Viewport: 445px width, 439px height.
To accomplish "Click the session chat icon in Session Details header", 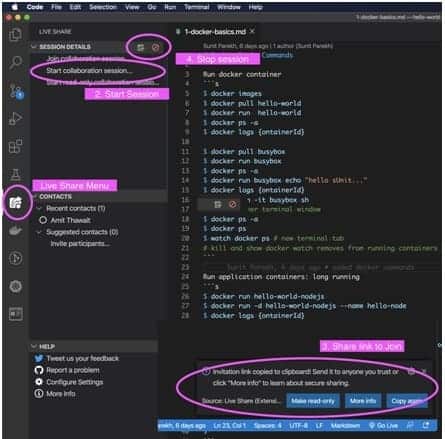I will pyautogui.click(x=141, y=47).
